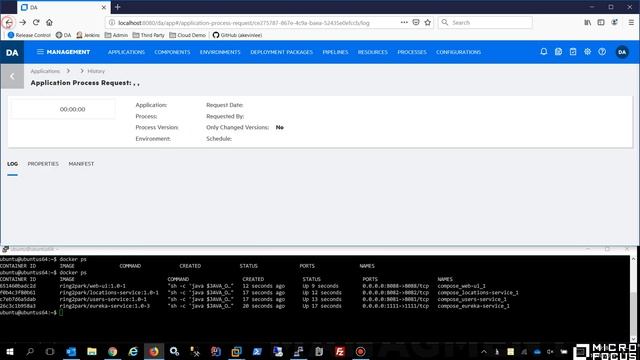Open the Firefox Library icon
640x360 pixels.
pyautogui.click(x=588, y=22)
